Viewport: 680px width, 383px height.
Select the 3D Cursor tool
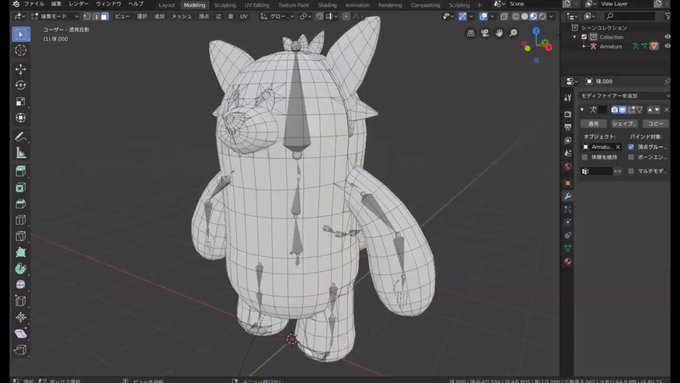coord(20,50)
